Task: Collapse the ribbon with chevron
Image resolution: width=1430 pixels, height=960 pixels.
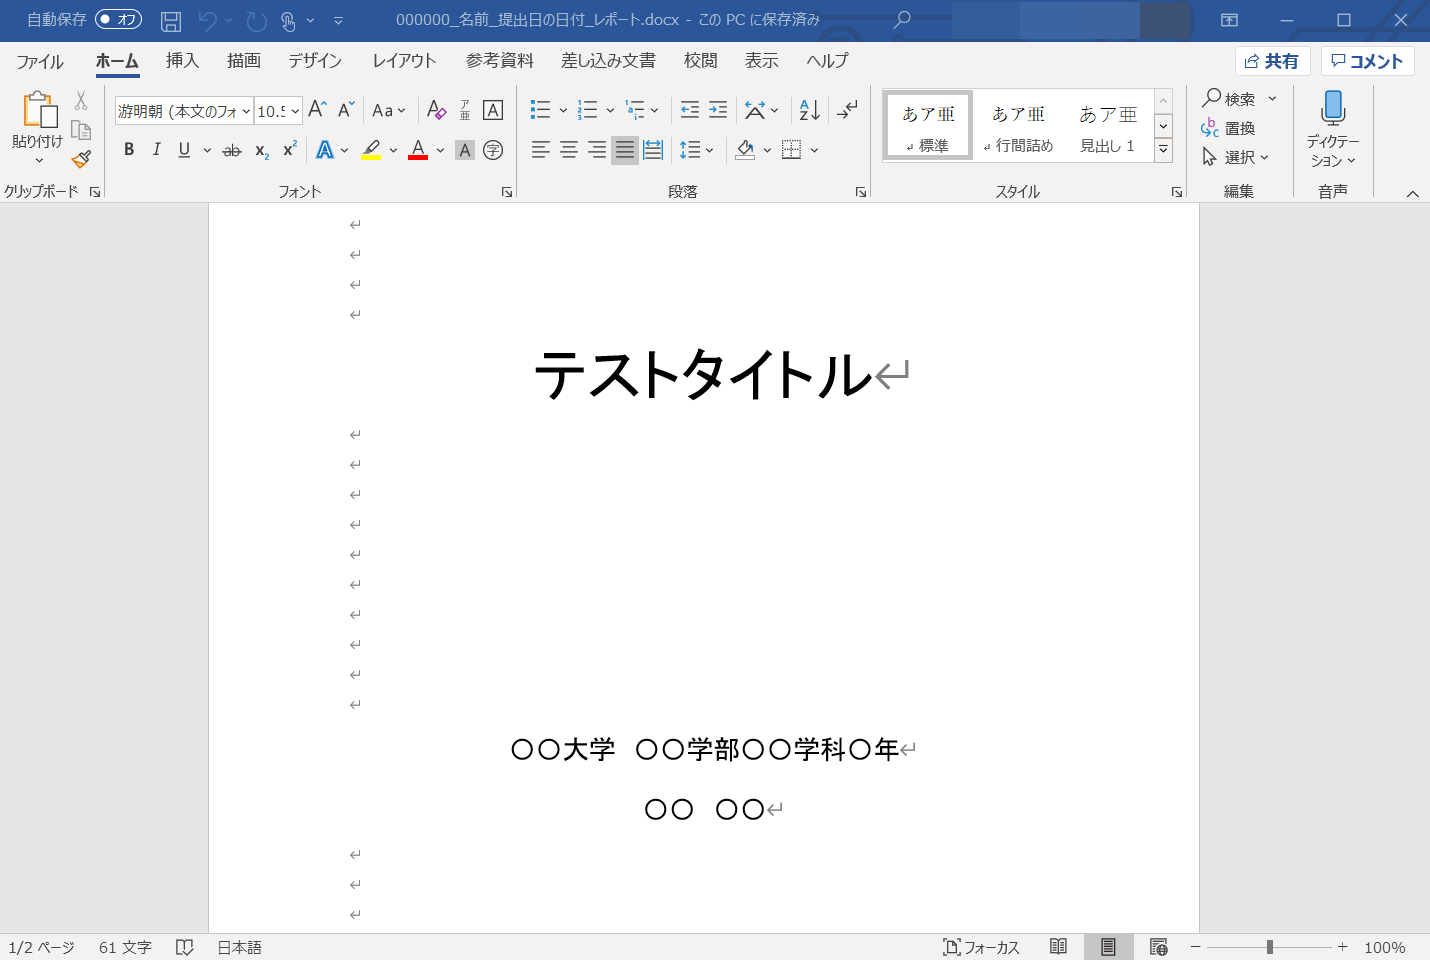Action: [x=1413, y=193]
